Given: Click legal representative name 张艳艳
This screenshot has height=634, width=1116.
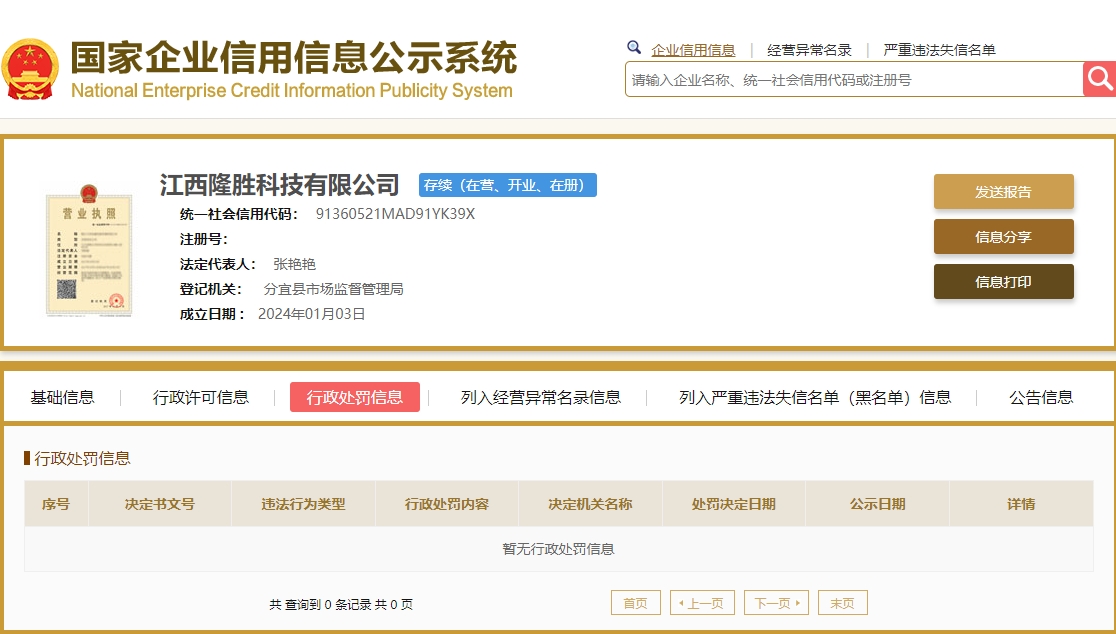Looking at the screenshot, I should point(294,264).
